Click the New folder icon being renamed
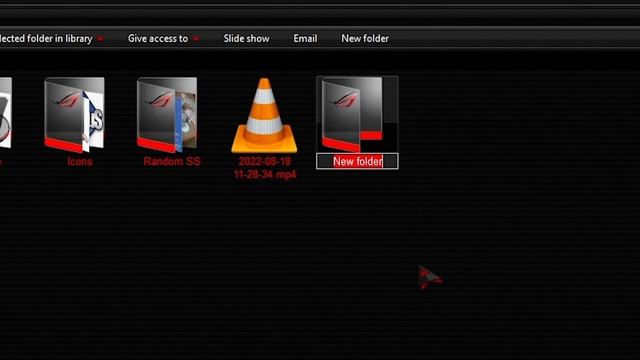 [353, 114]
